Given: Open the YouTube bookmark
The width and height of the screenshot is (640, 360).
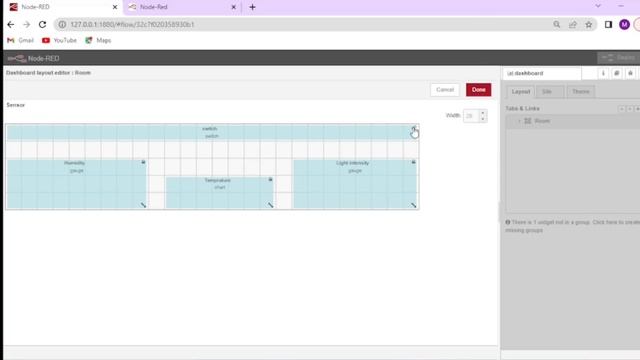Looking at the screenshot, I should tap(60, 40).
